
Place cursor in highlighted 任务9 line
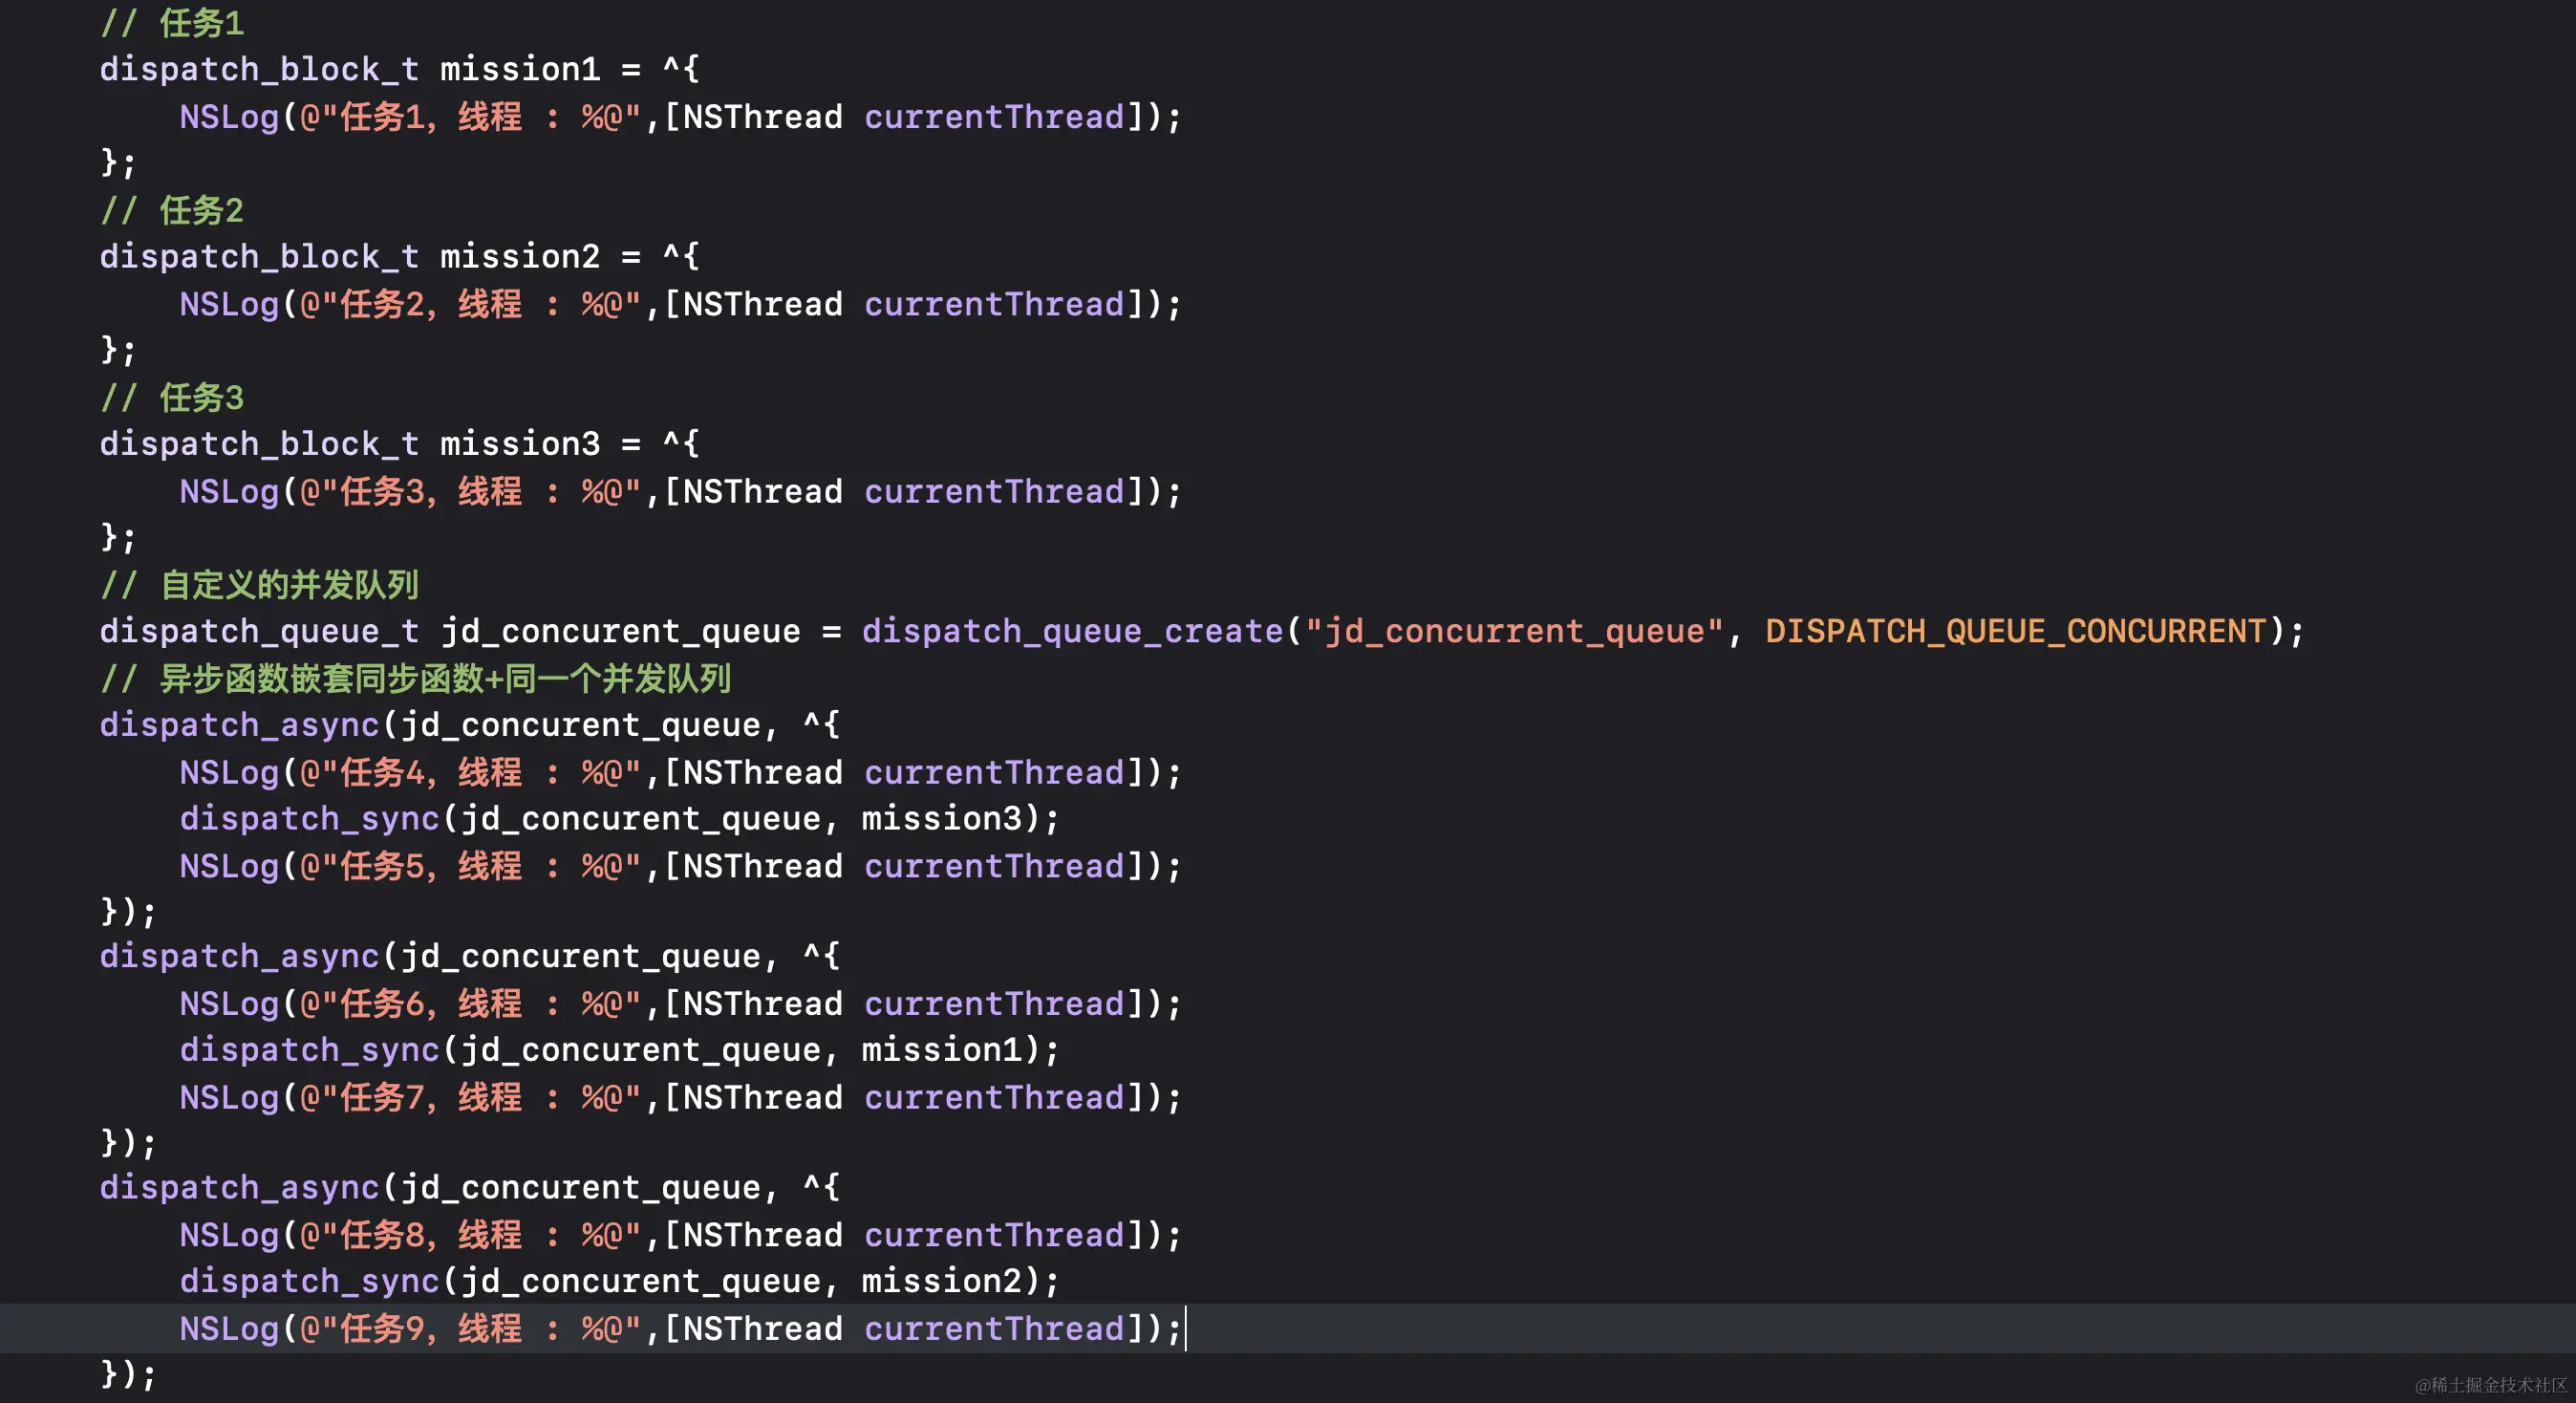(x=680, y=1329)
